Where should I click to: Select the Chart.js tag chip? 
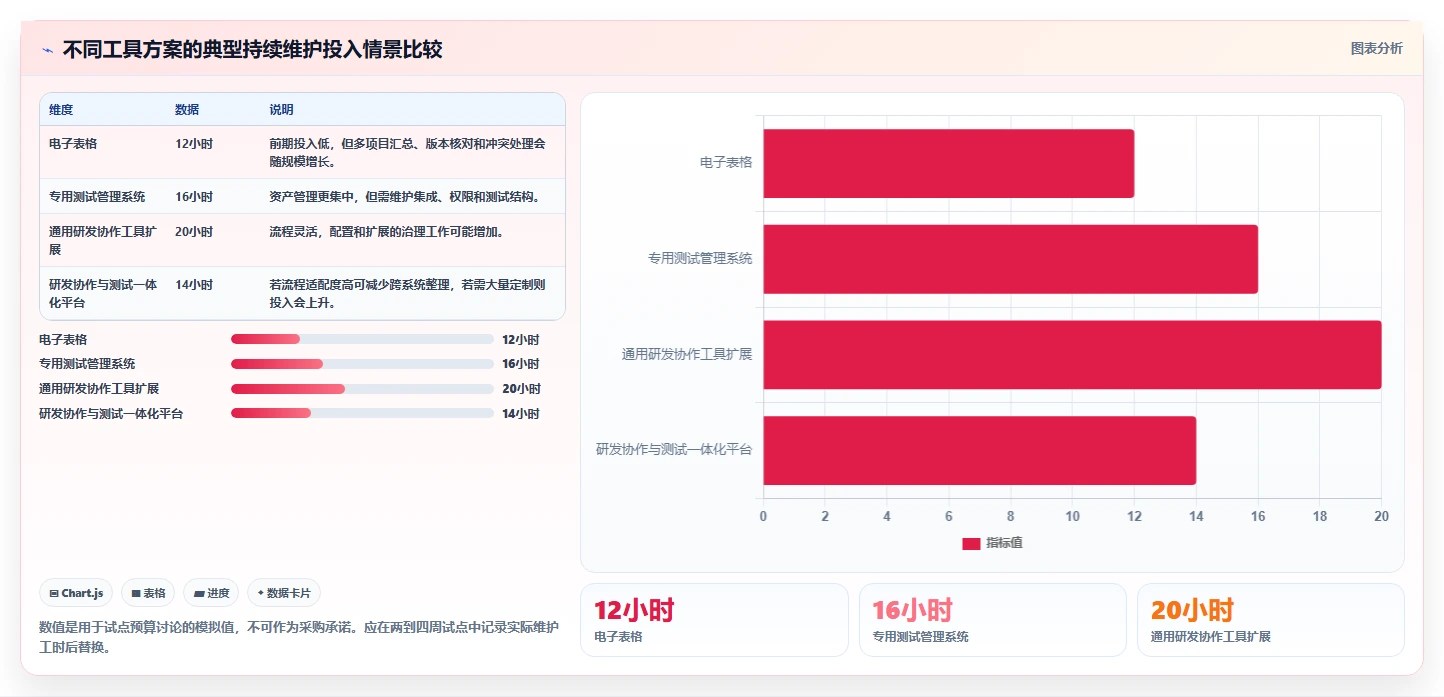(77, 593)
